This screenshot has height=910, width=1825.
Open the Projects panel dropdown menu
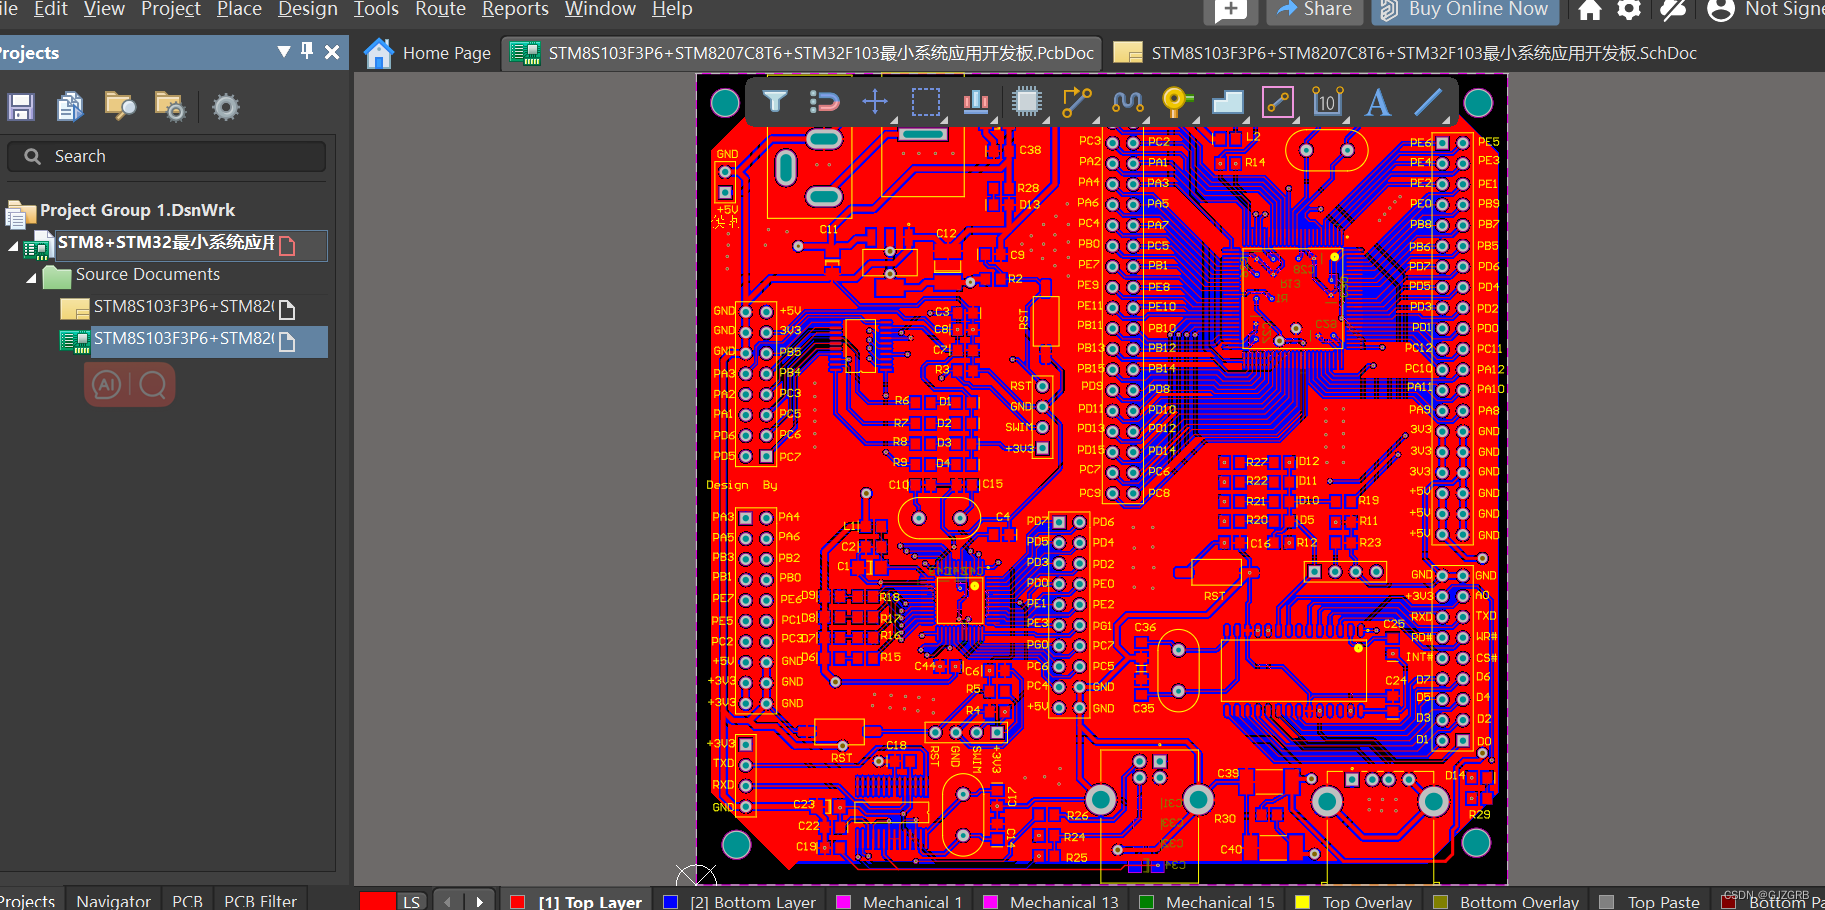coord(283,52)
